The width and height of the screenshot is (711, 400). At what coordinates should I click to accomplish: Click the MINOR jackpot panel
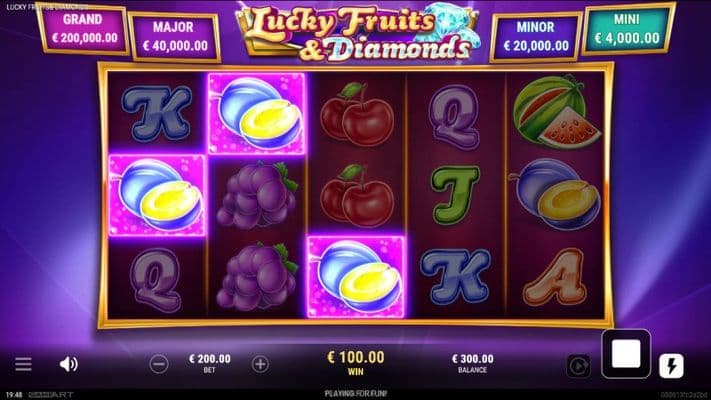[x=536, y=37]
